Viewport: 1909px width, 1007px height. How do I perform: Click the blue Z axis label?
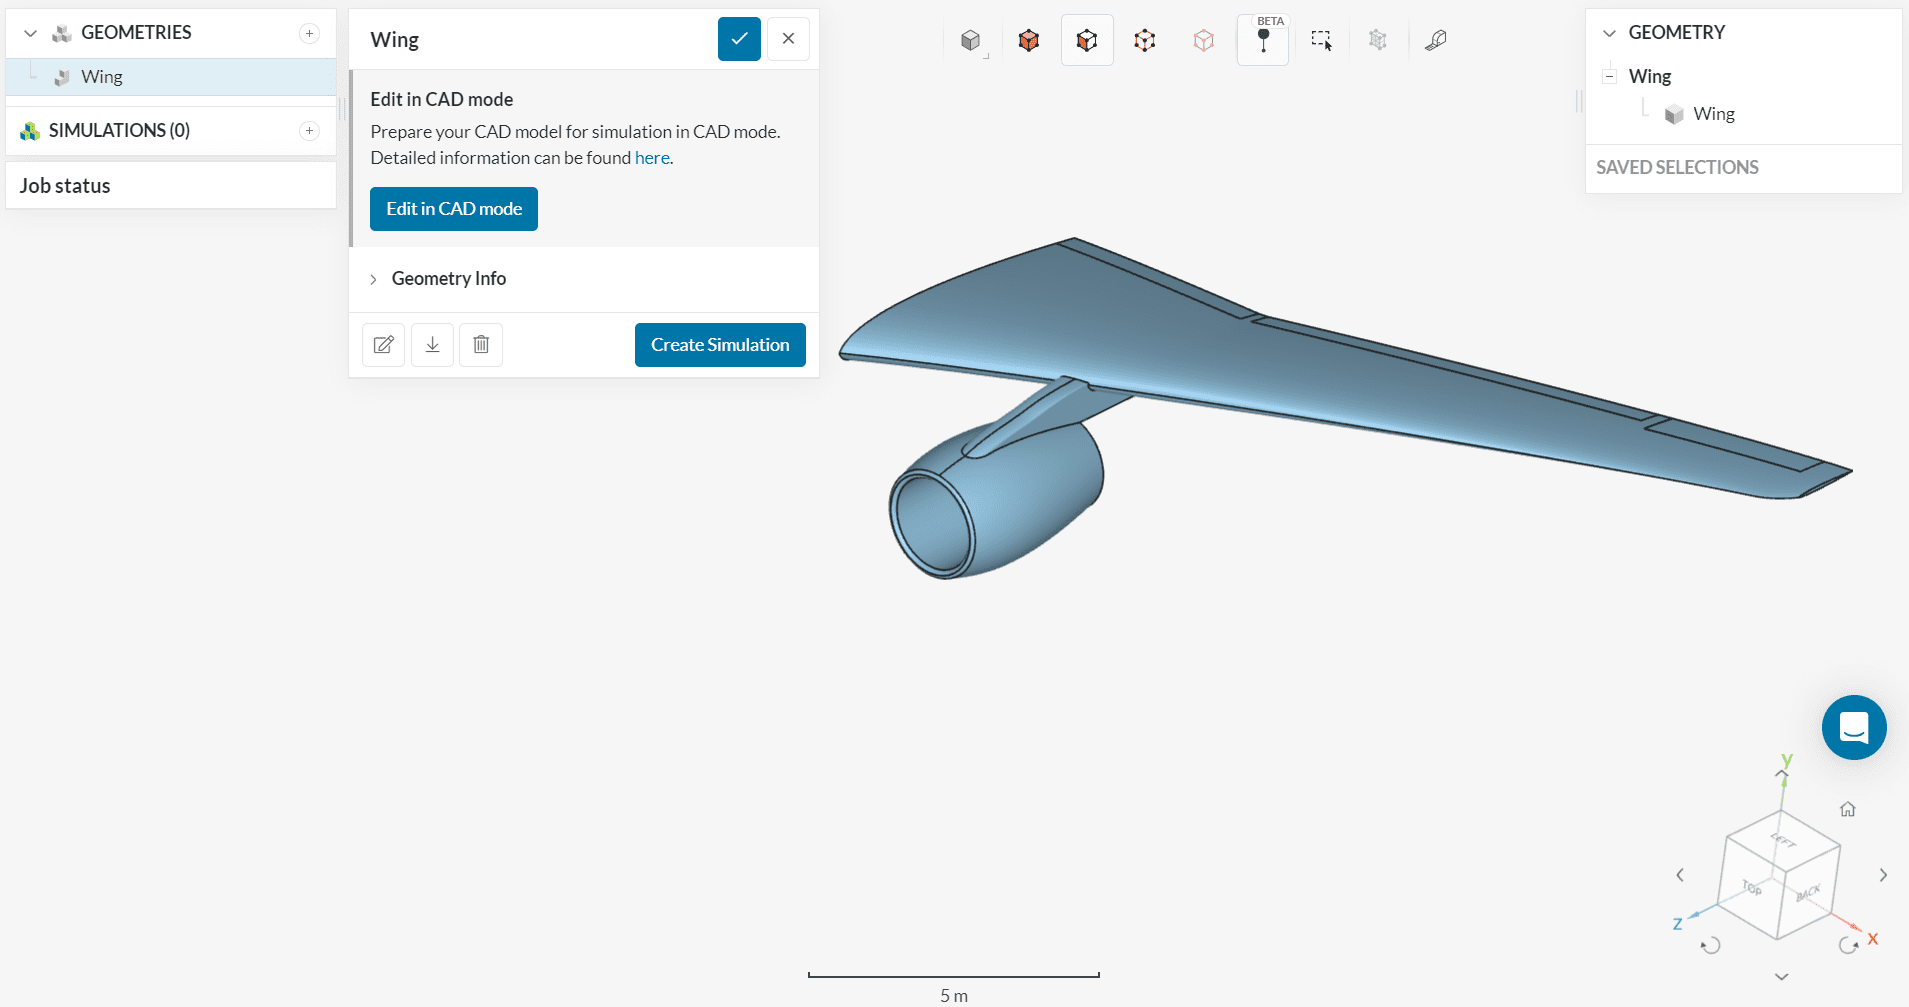tap(1677, 924)
